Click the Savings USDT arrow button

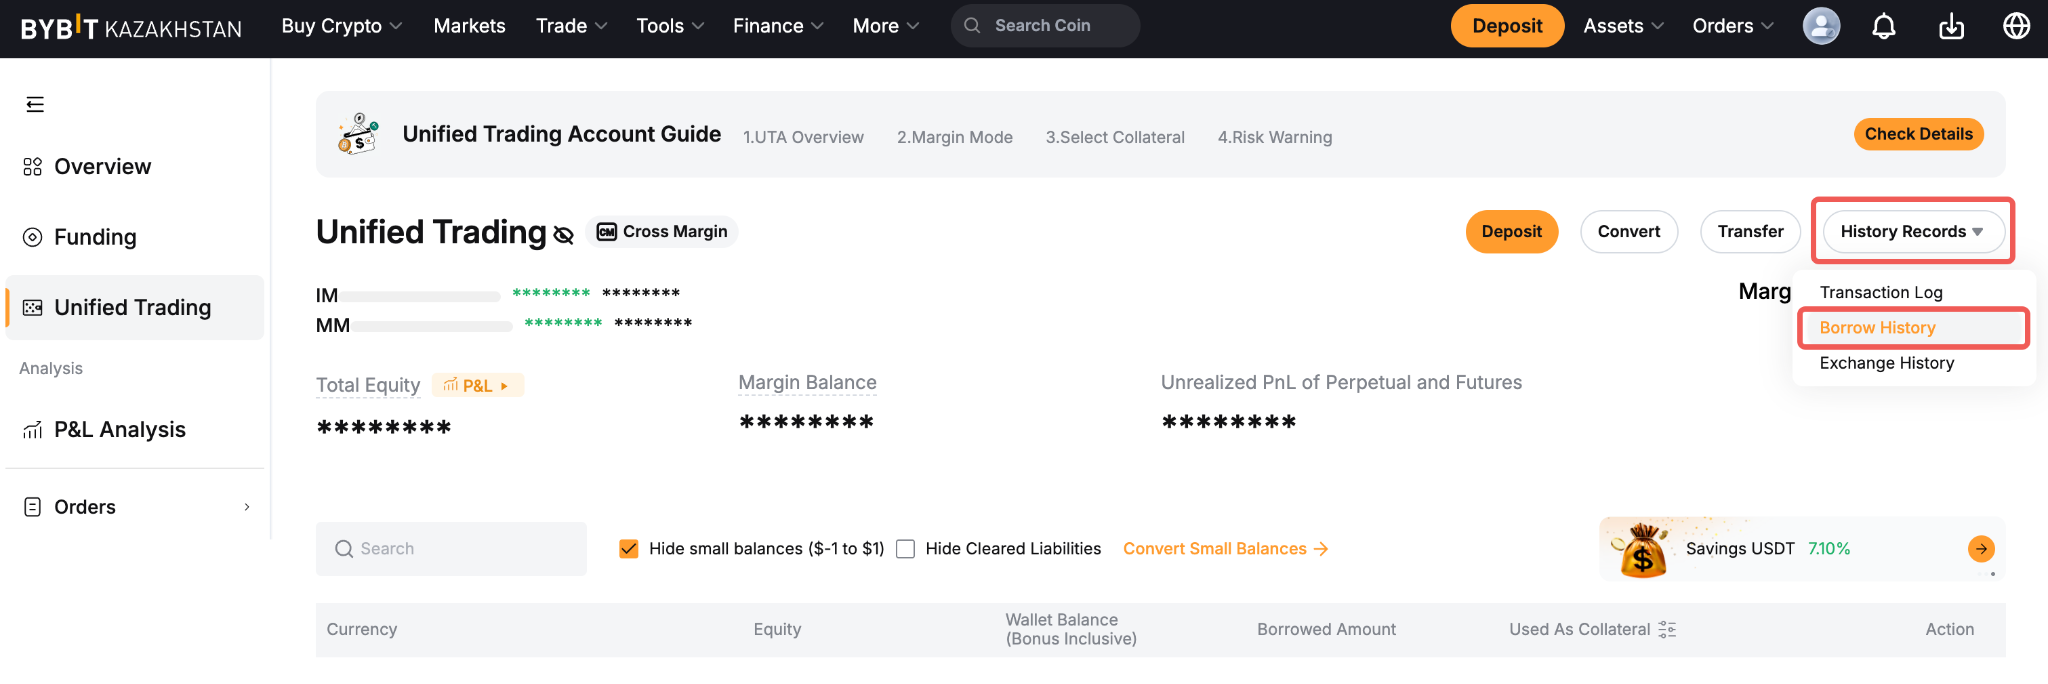1981,548
